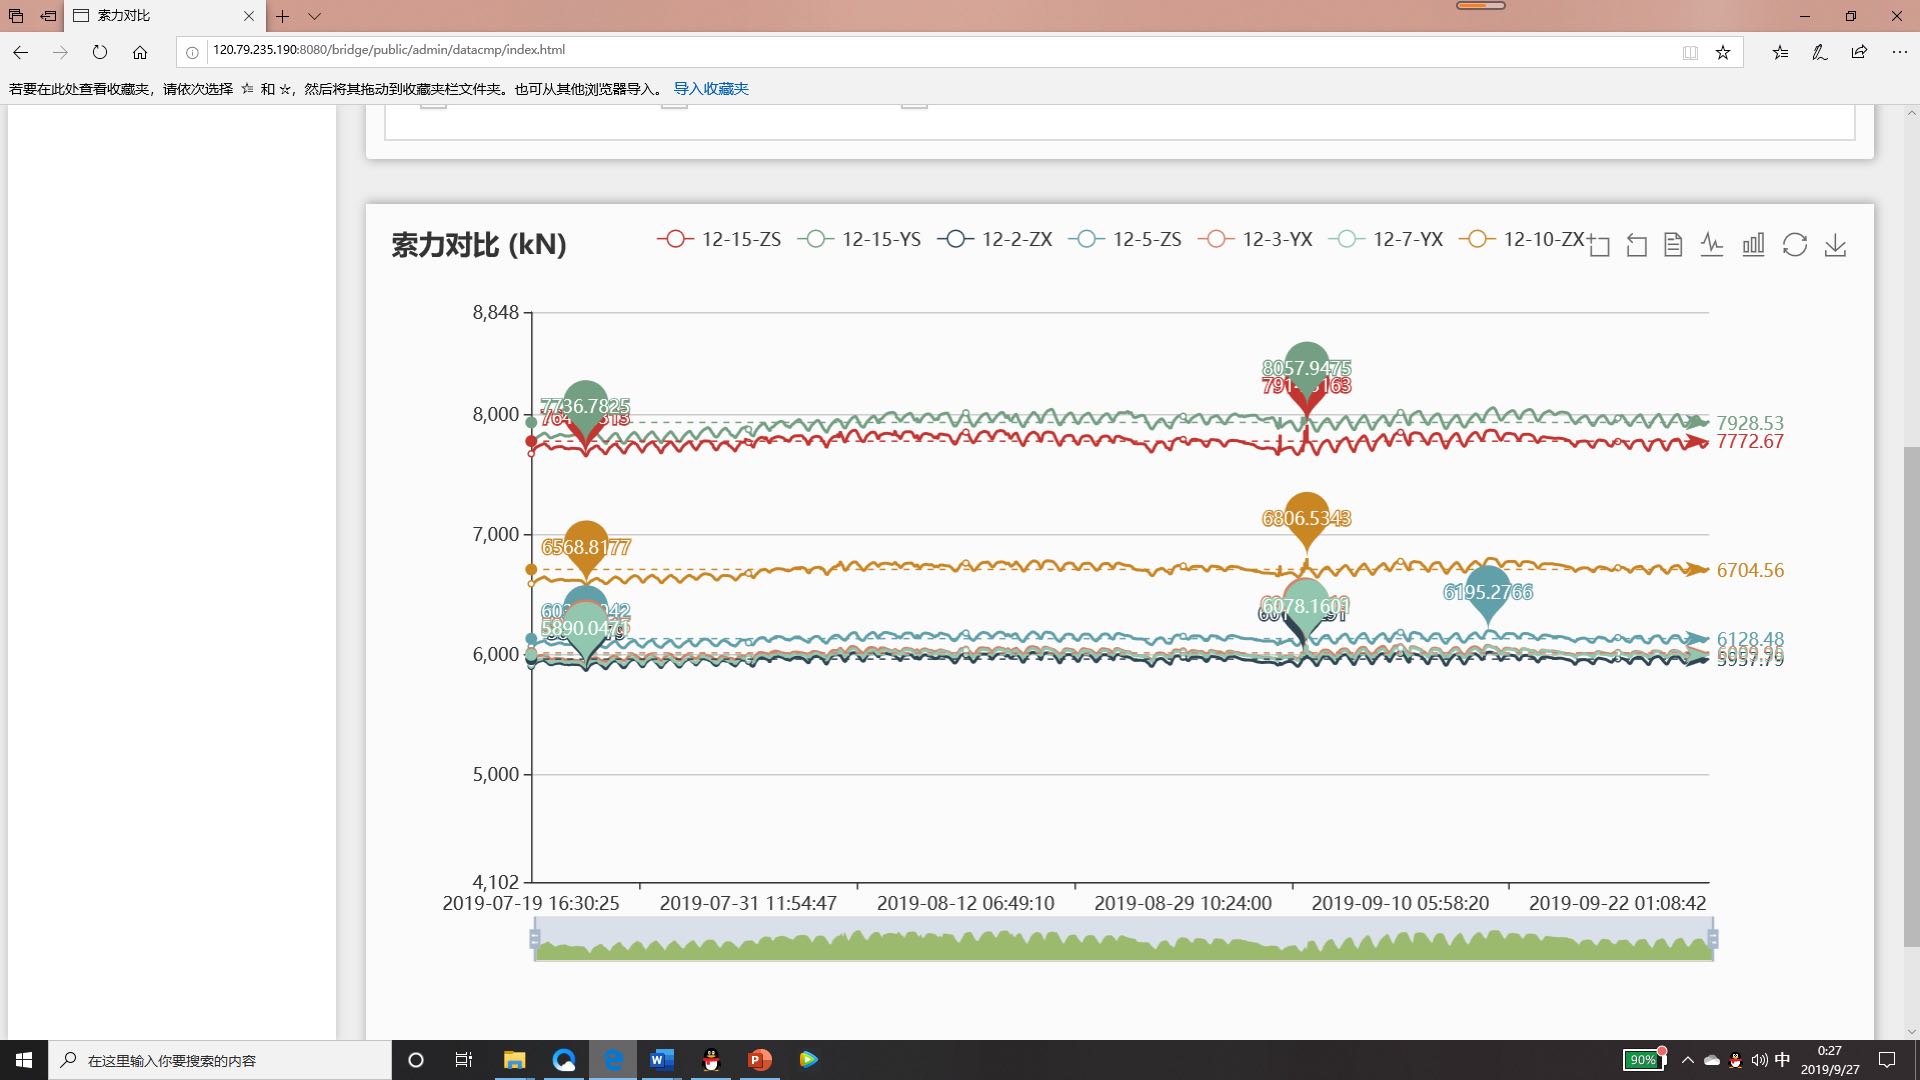
Task: Show tabs you've set aside icon
Action: (16, 16)
